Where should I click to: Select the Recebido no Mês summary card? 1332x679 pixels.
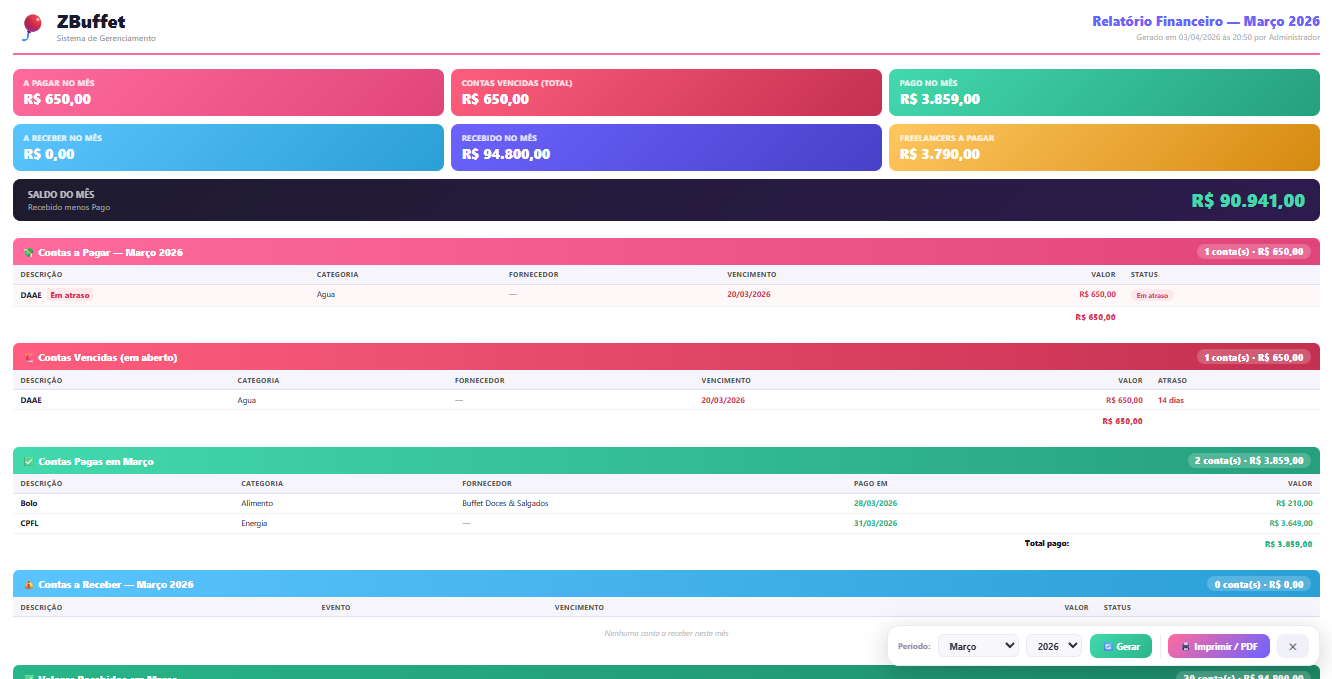(x=666, y=147)
